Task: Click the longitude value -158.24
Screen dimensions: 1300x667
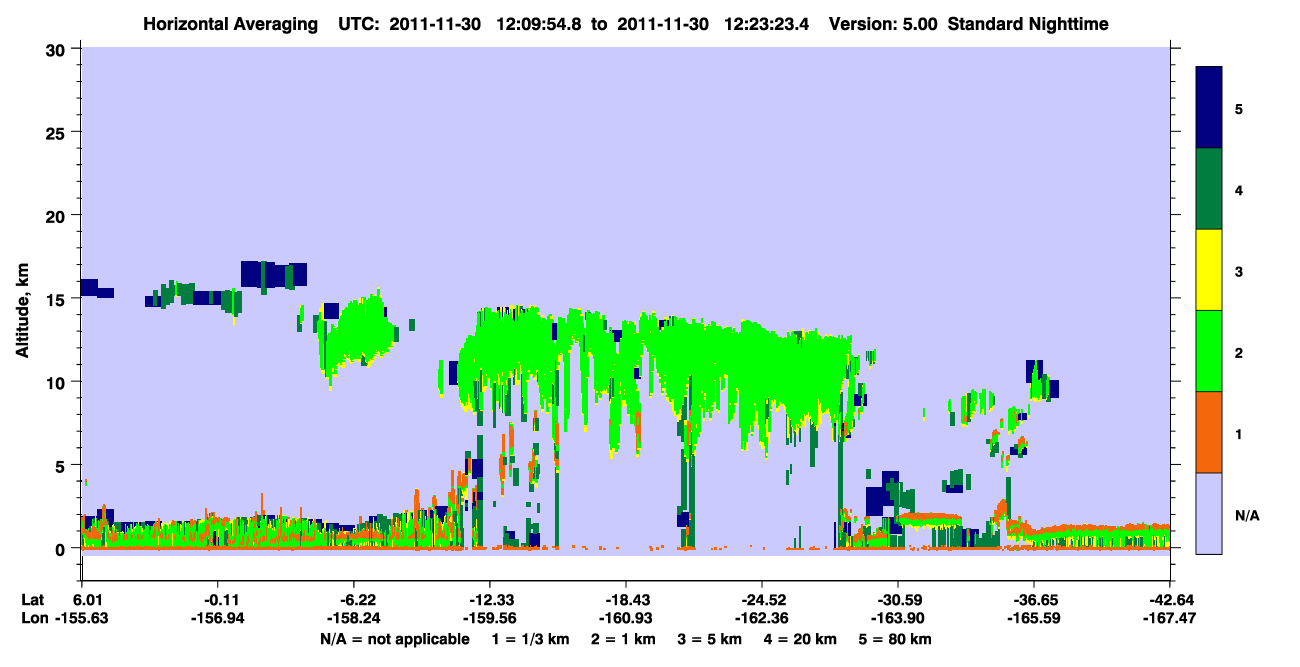Action: coord(353,618)
